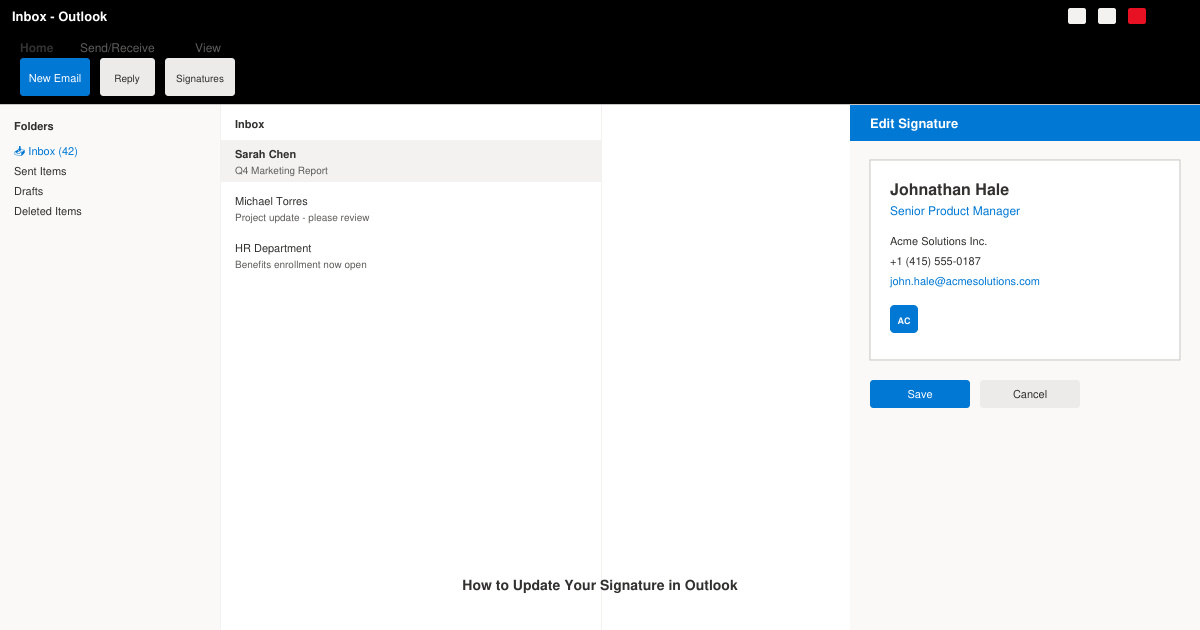Open the Signatures button
The height and width of the screenshot is (630, 1200).
tap(200, 77)
